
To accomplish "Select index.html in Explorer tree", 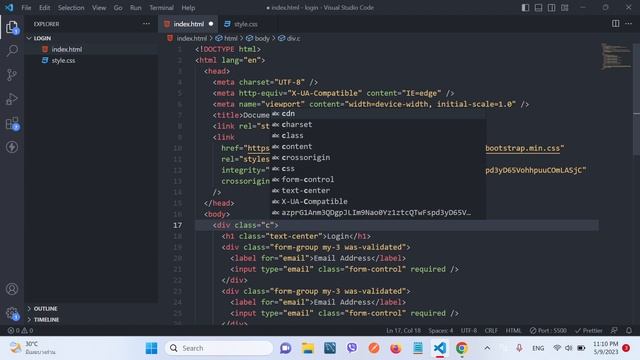I will pos(92,49).
